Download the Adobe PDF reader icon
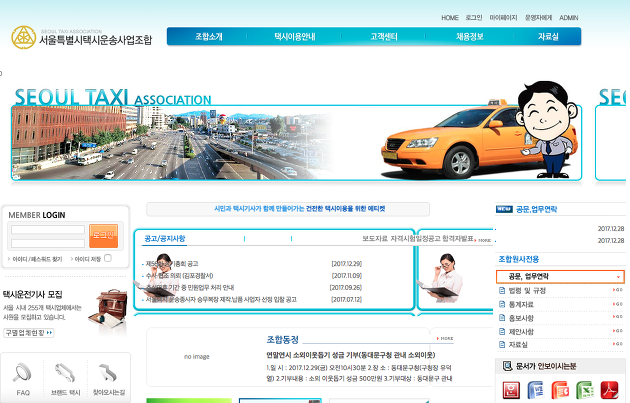 (x=609, y=390)
